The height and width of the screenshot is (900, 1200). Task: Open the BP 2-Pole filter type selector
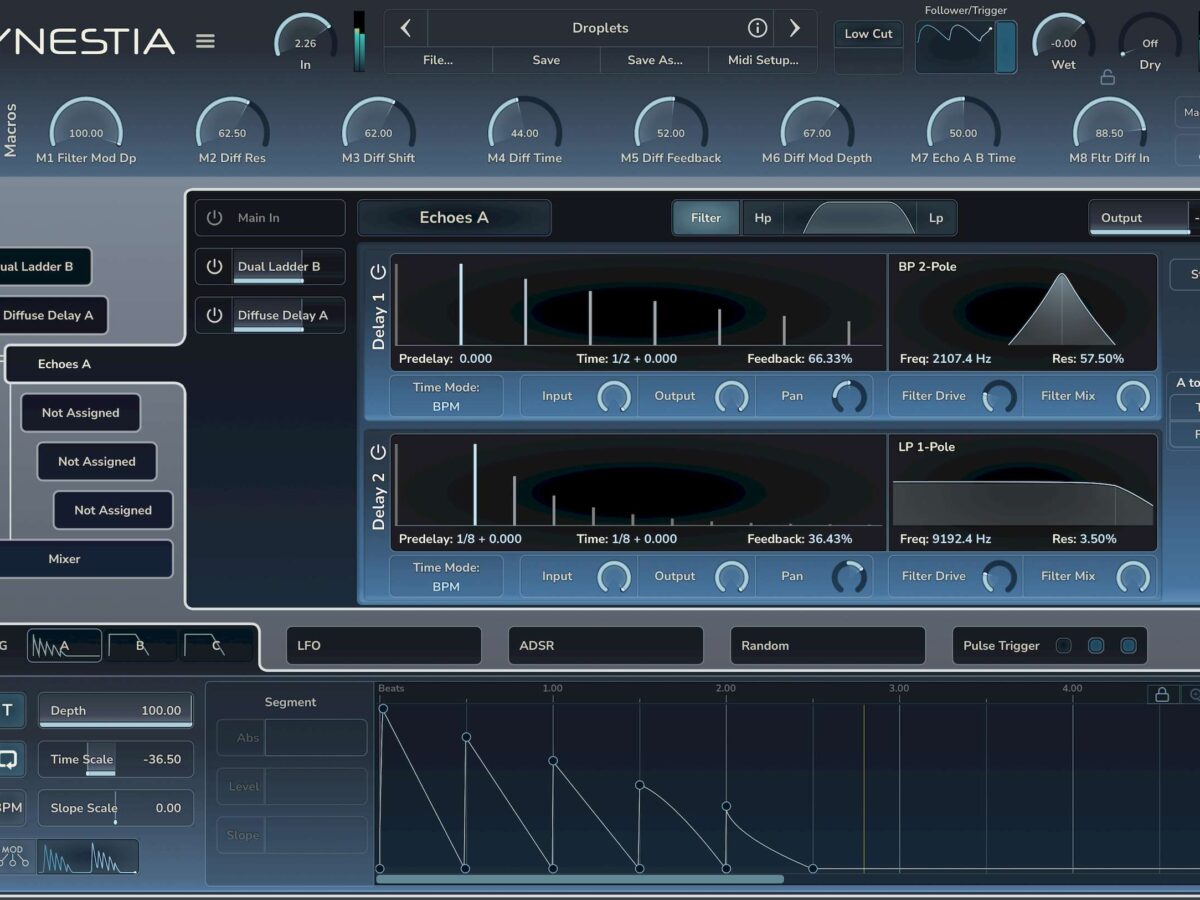tap(927, 267)
